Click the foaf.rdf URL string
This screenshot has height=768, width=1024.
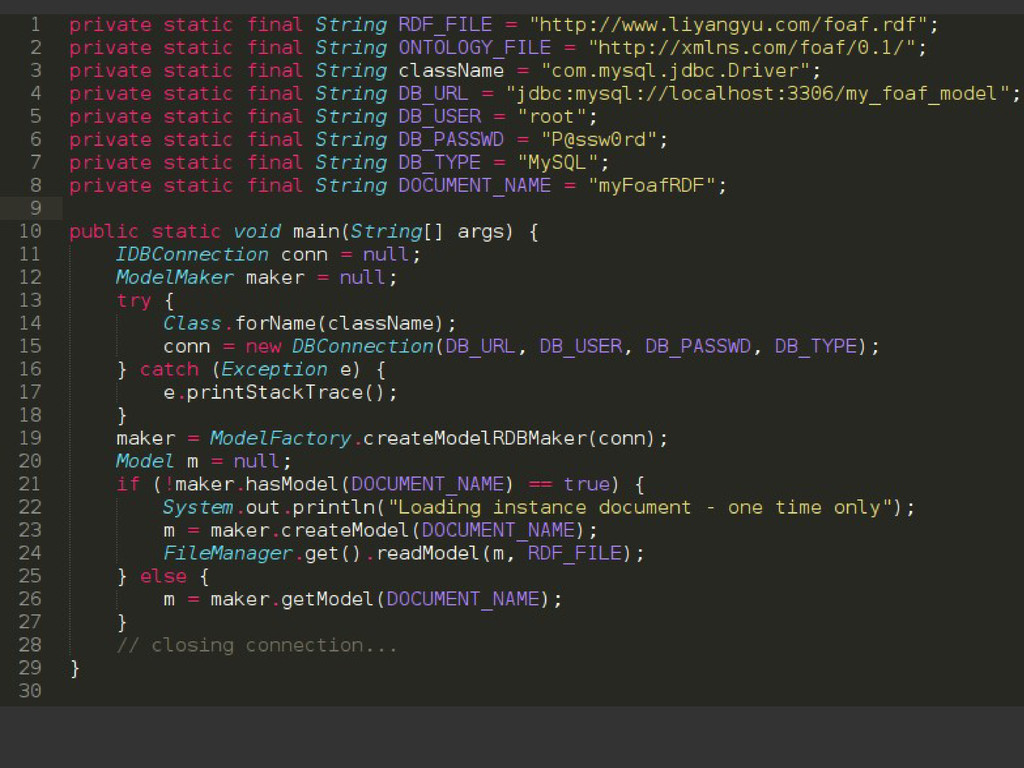point(728,25)
